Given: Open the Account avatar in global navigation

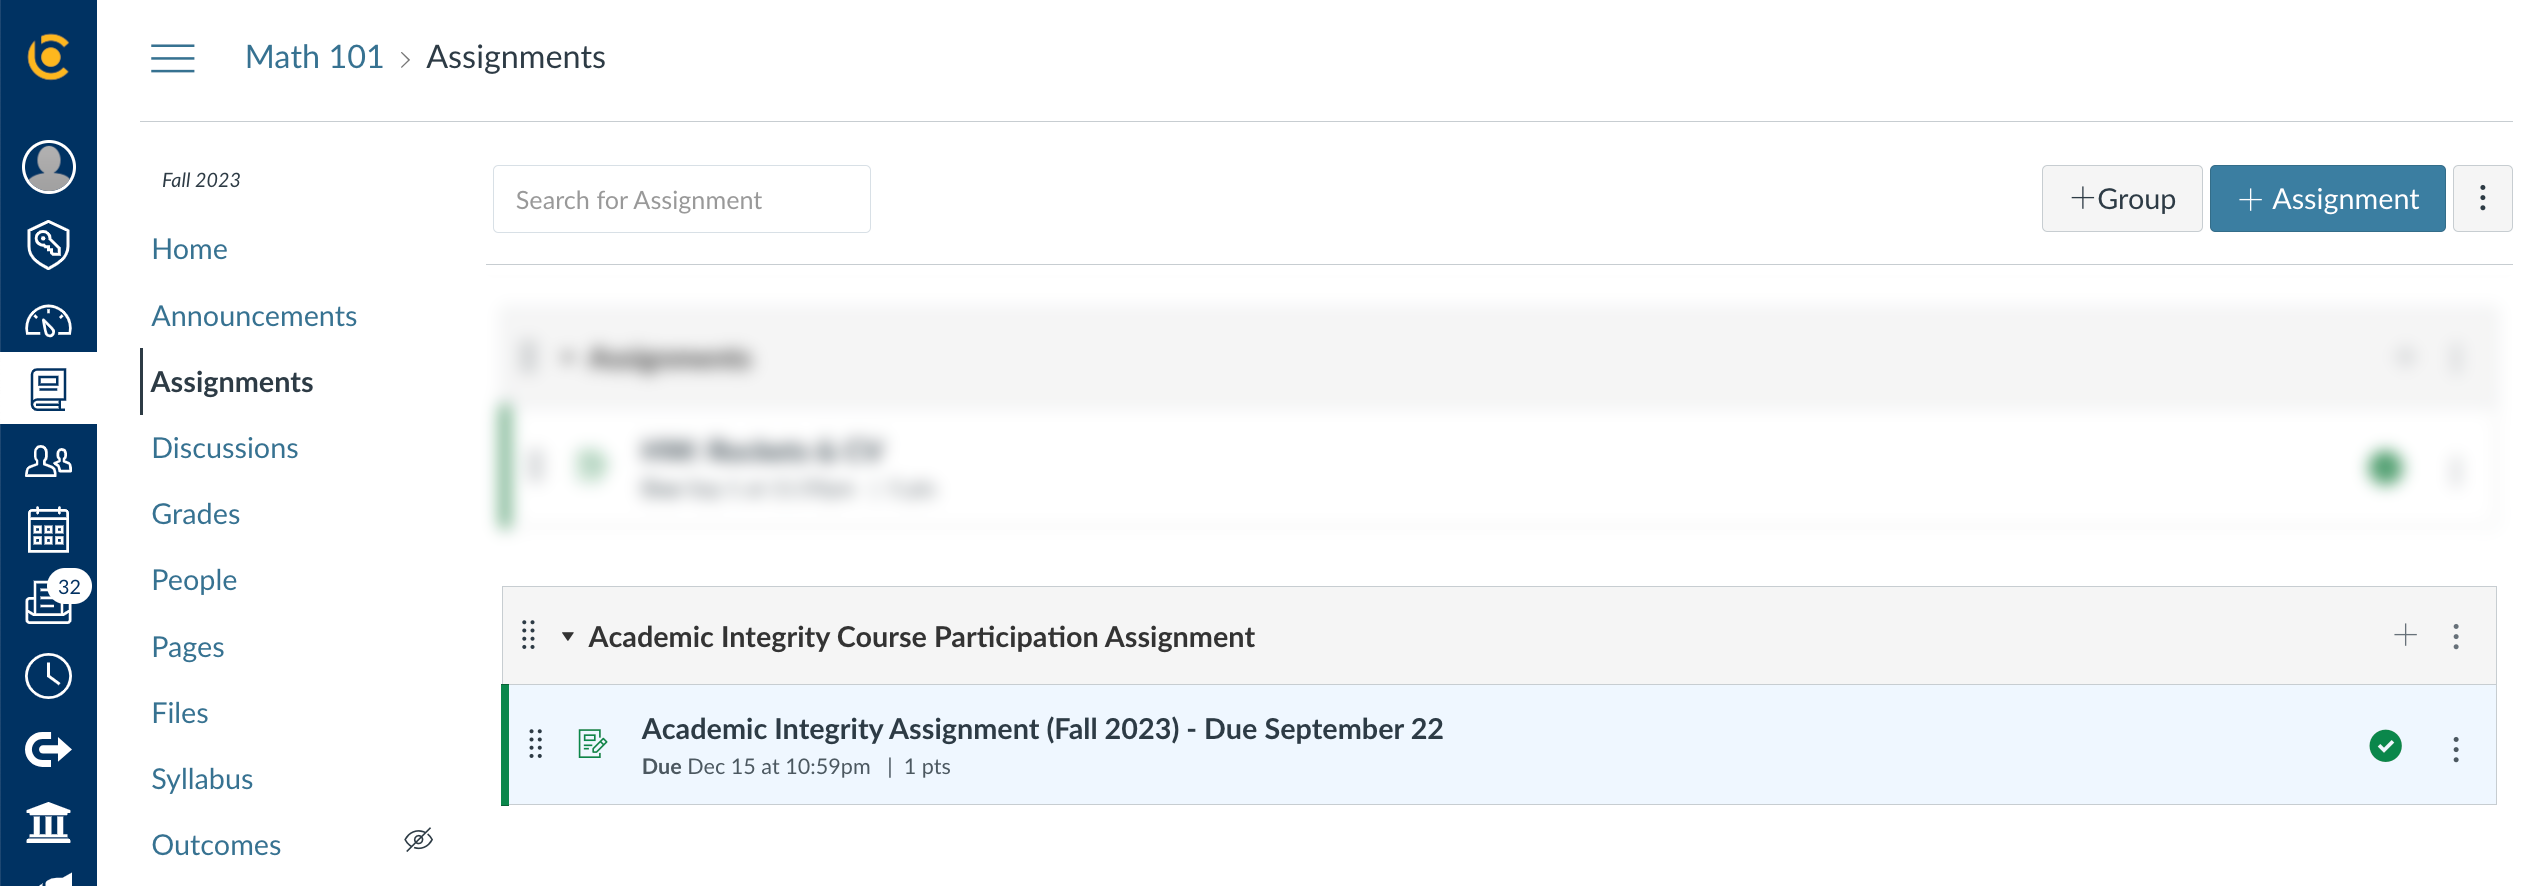Looking at the screenshot, I should [x=48, y=167].
